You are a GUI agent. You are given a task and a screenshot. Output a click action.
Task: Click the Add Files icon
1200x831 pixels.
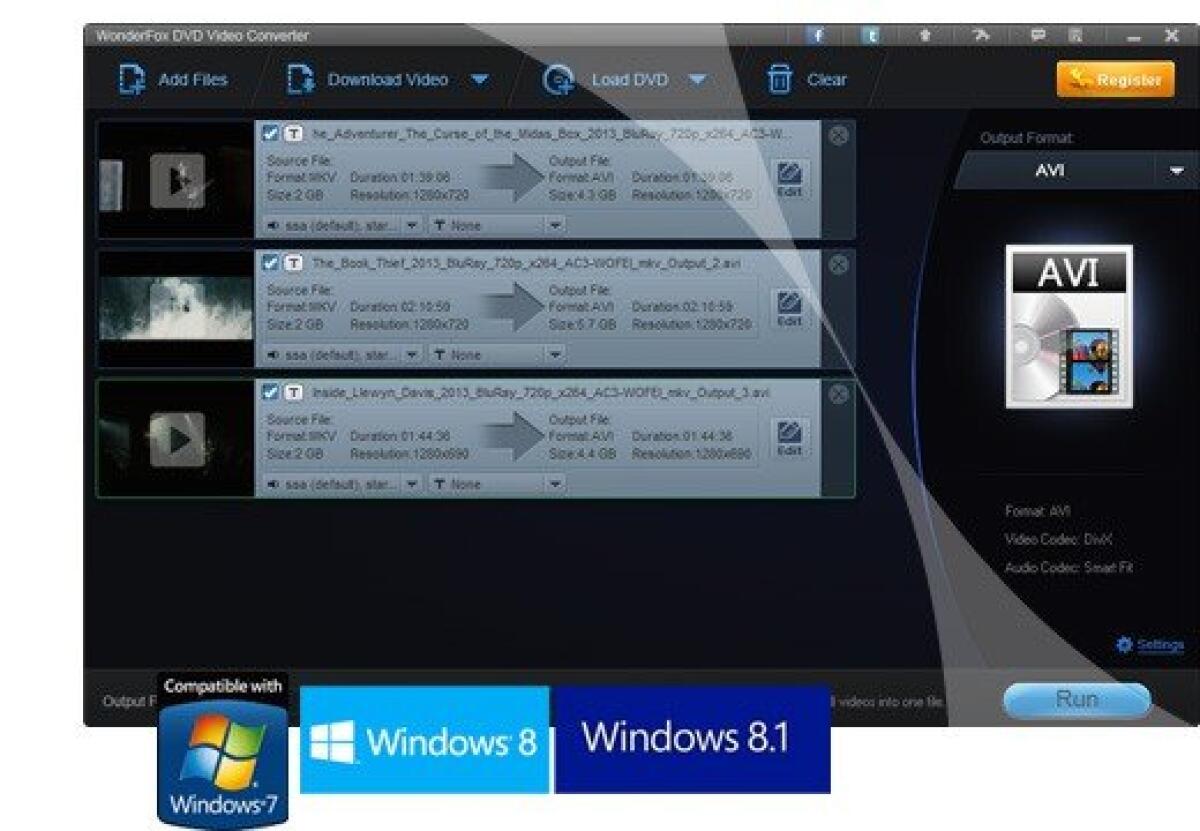[130, 79]
